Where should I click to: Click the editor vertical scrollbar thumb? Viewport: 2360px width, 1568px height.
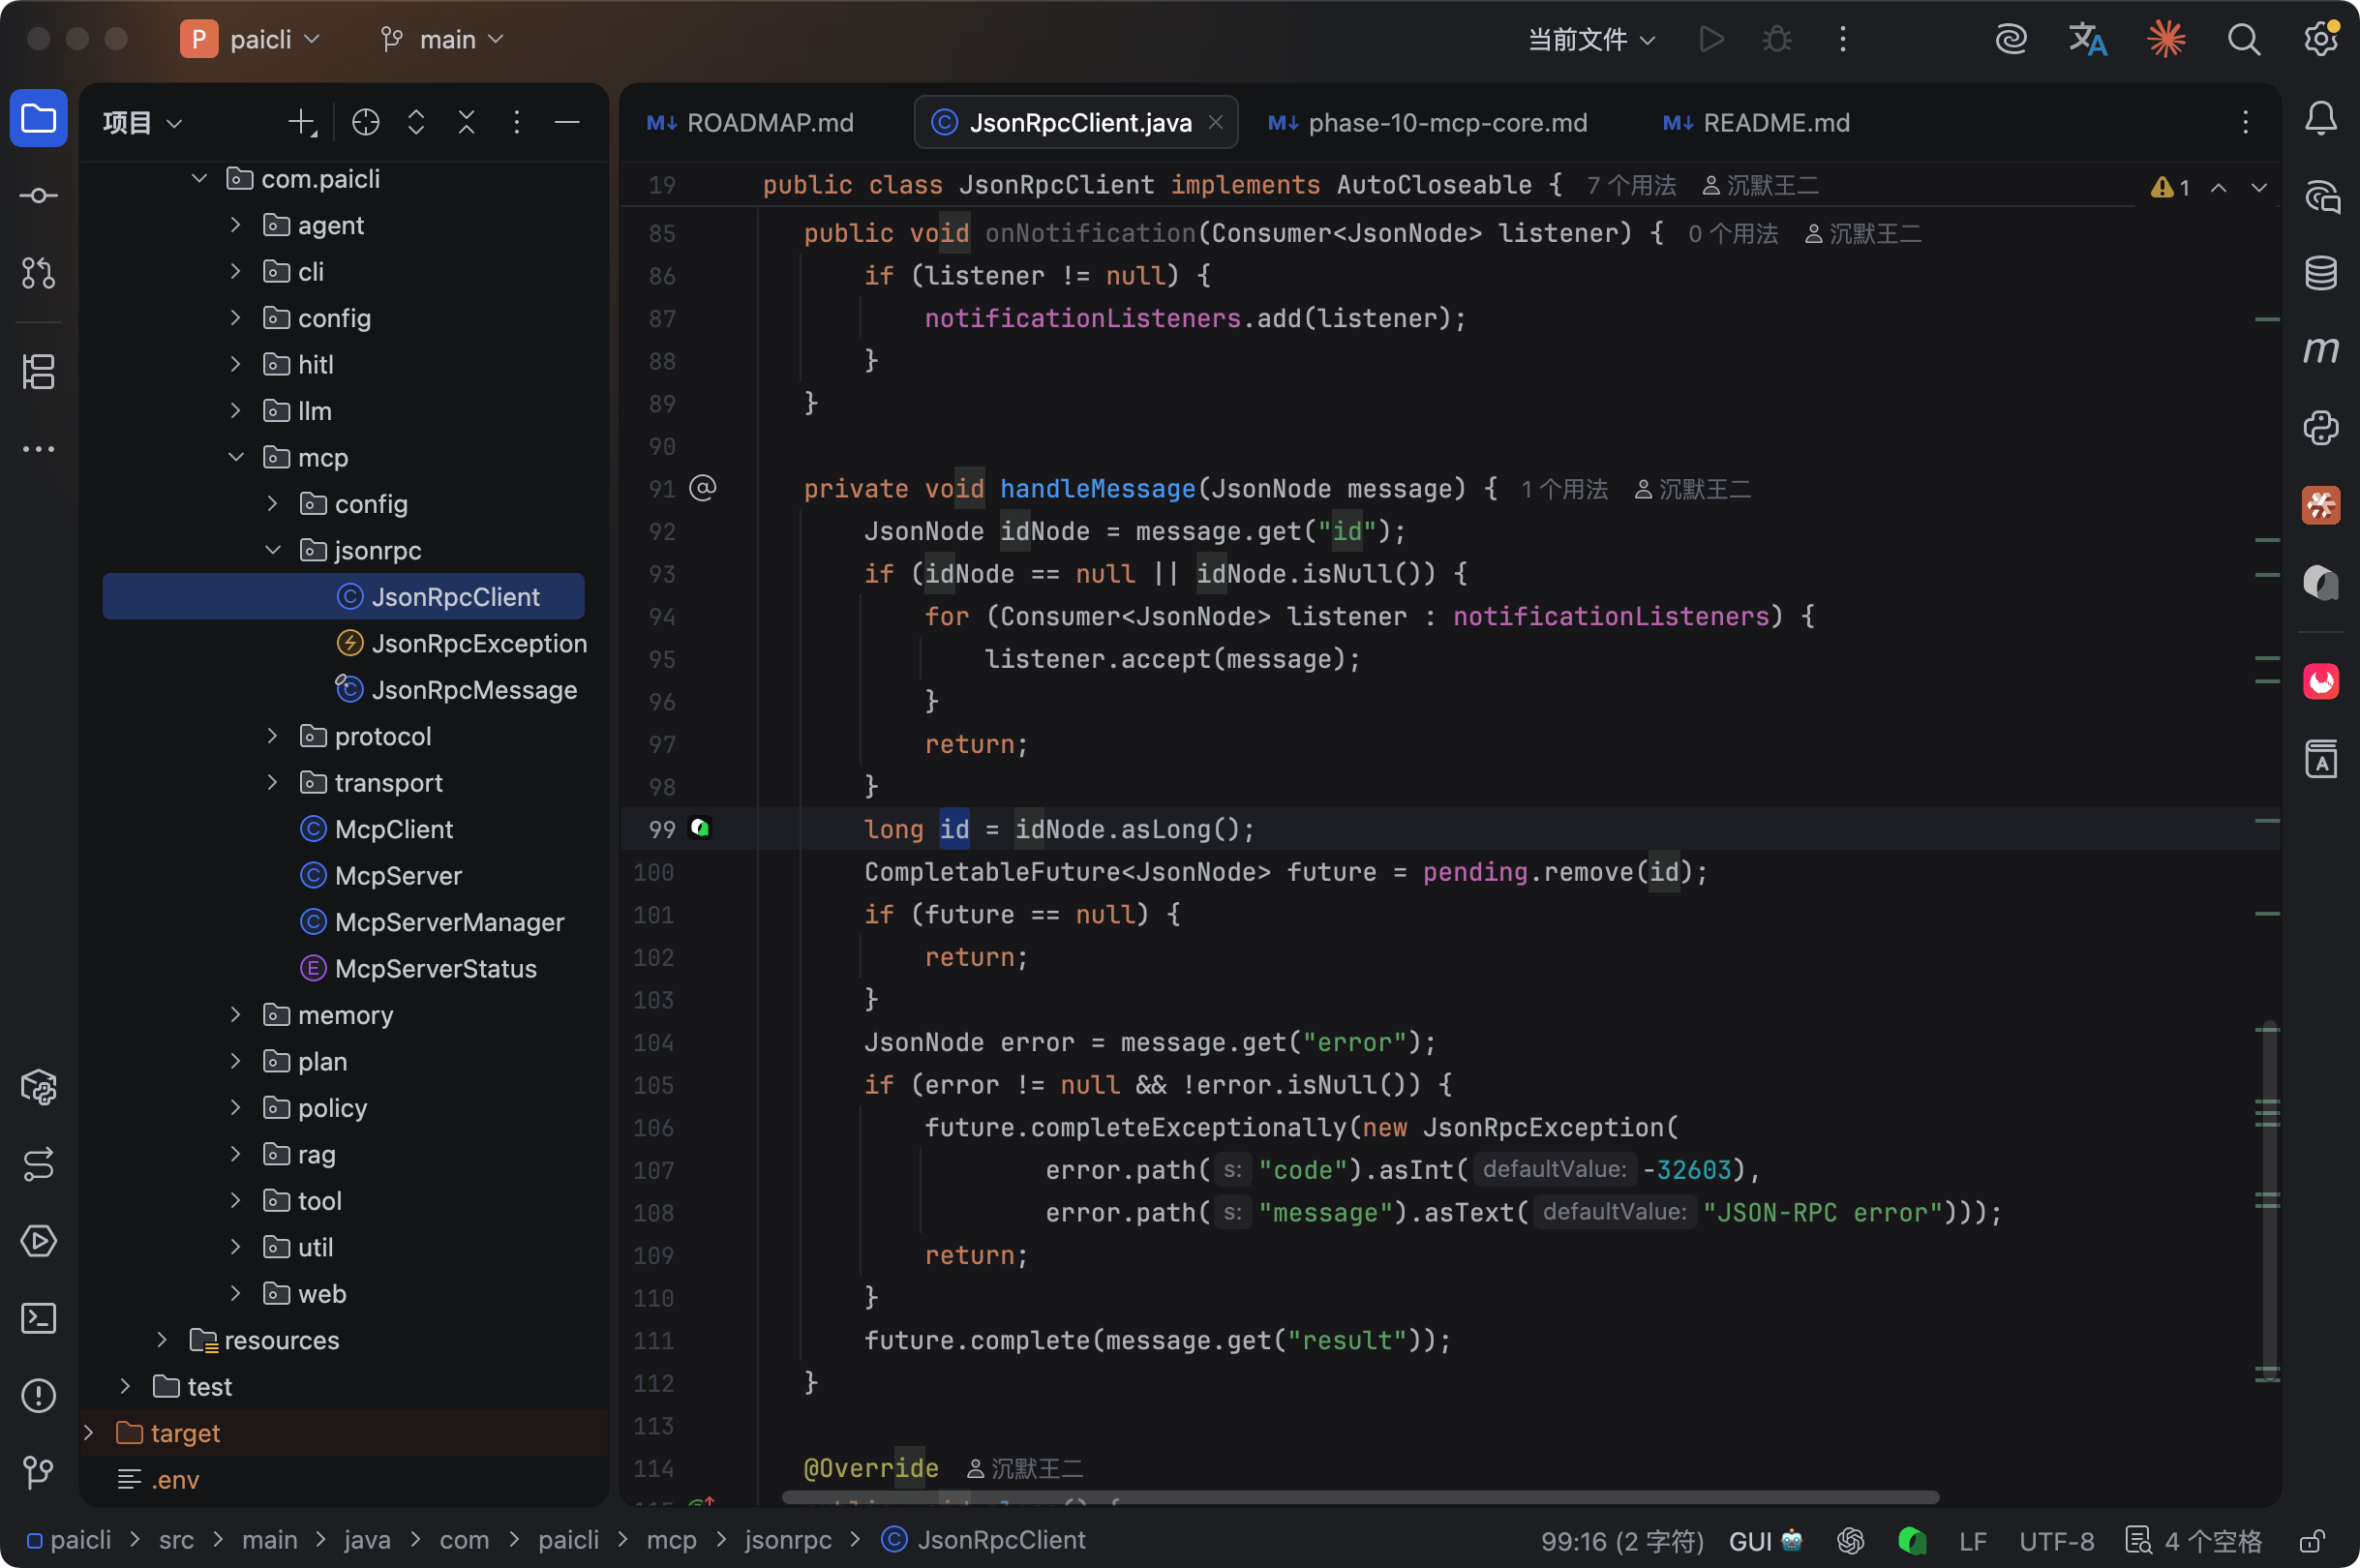pos(2269,1203)
